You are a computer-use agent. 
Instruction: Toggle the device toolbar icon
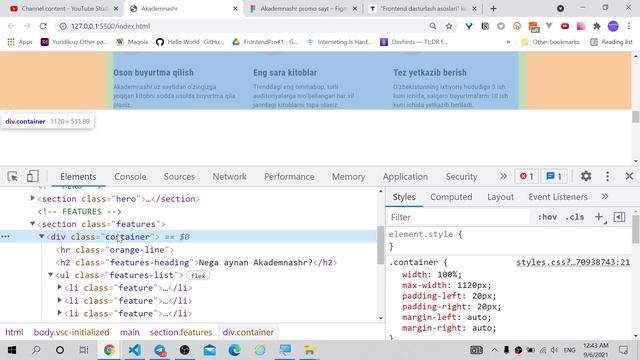click(x=33, y=176)
